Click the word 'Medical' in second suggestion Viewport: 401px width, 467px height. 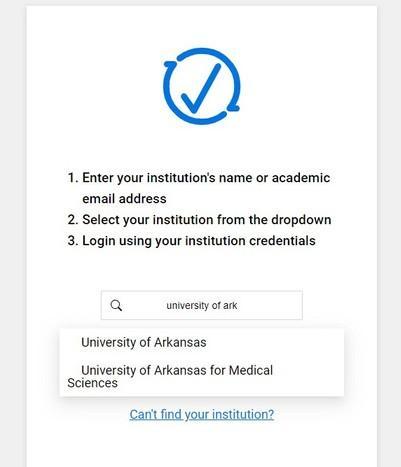[251, 370]
